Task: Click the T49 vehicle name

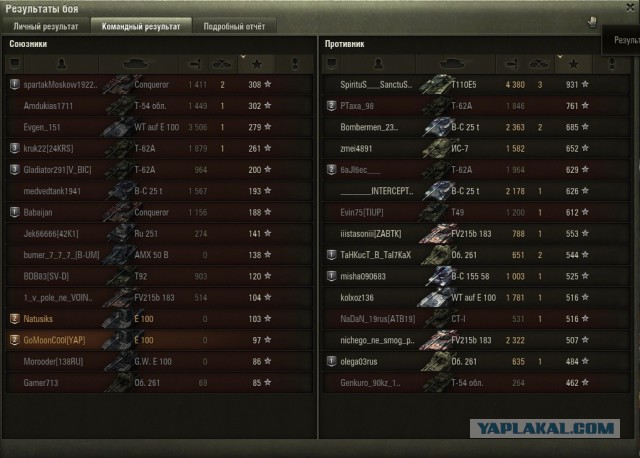Action: tap(458, 212)
